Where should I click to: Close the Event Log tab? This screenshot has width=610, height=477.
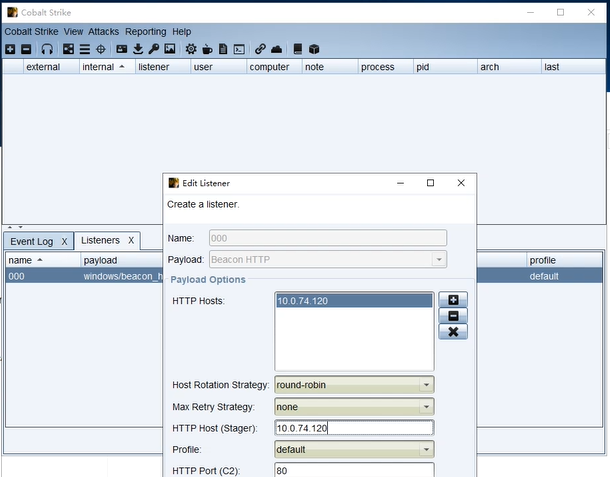point(65,242)
